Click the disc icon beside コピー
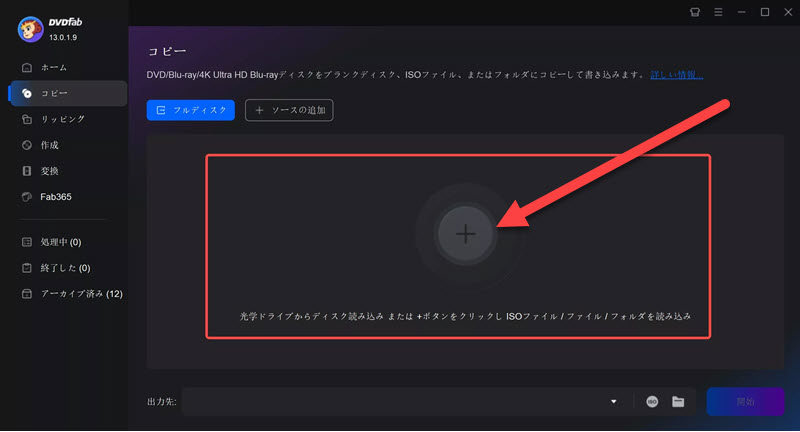800x432 pixels. (27, 93)
